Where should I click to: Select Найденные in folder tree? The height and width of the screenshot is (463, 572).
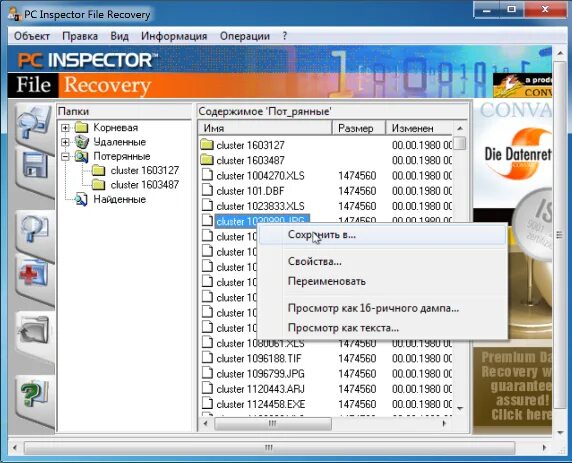pyautogui.click(x=119, y=199)
